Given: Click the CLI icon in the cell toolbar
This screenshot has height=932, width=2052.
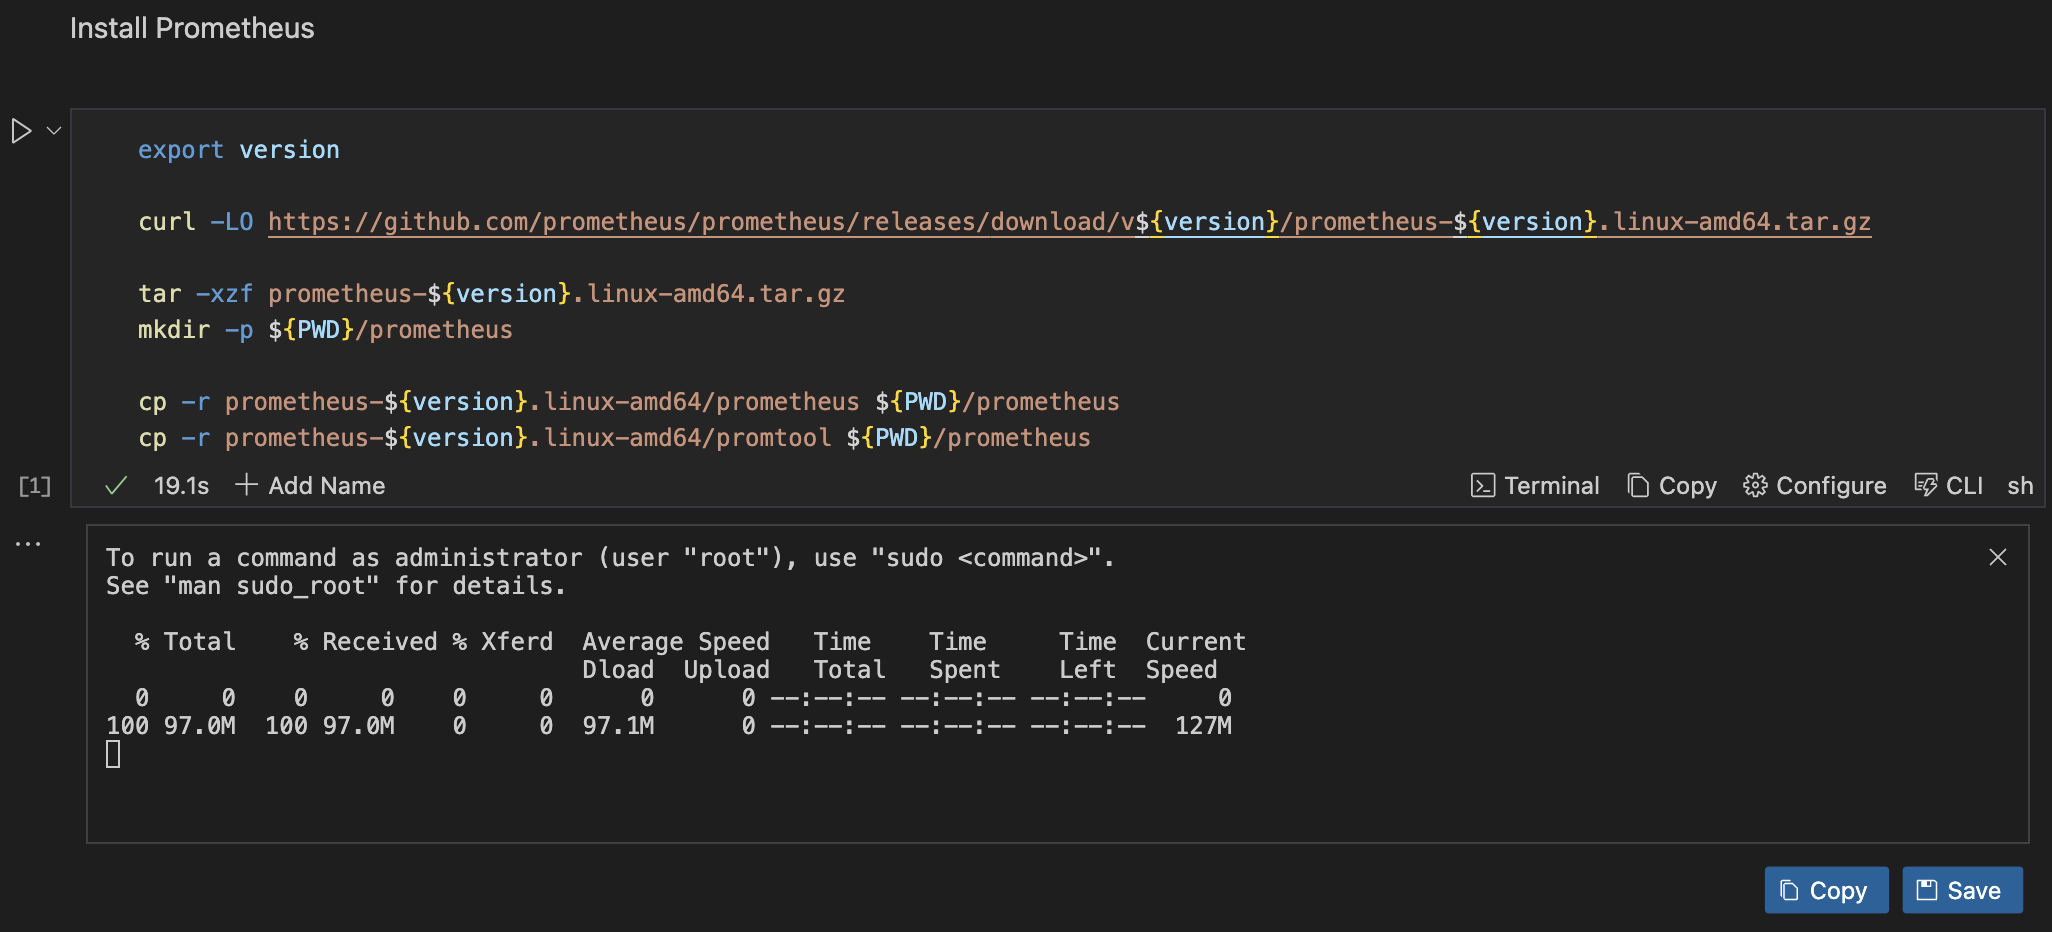Looking at the screenshot, I should 1925,486.
